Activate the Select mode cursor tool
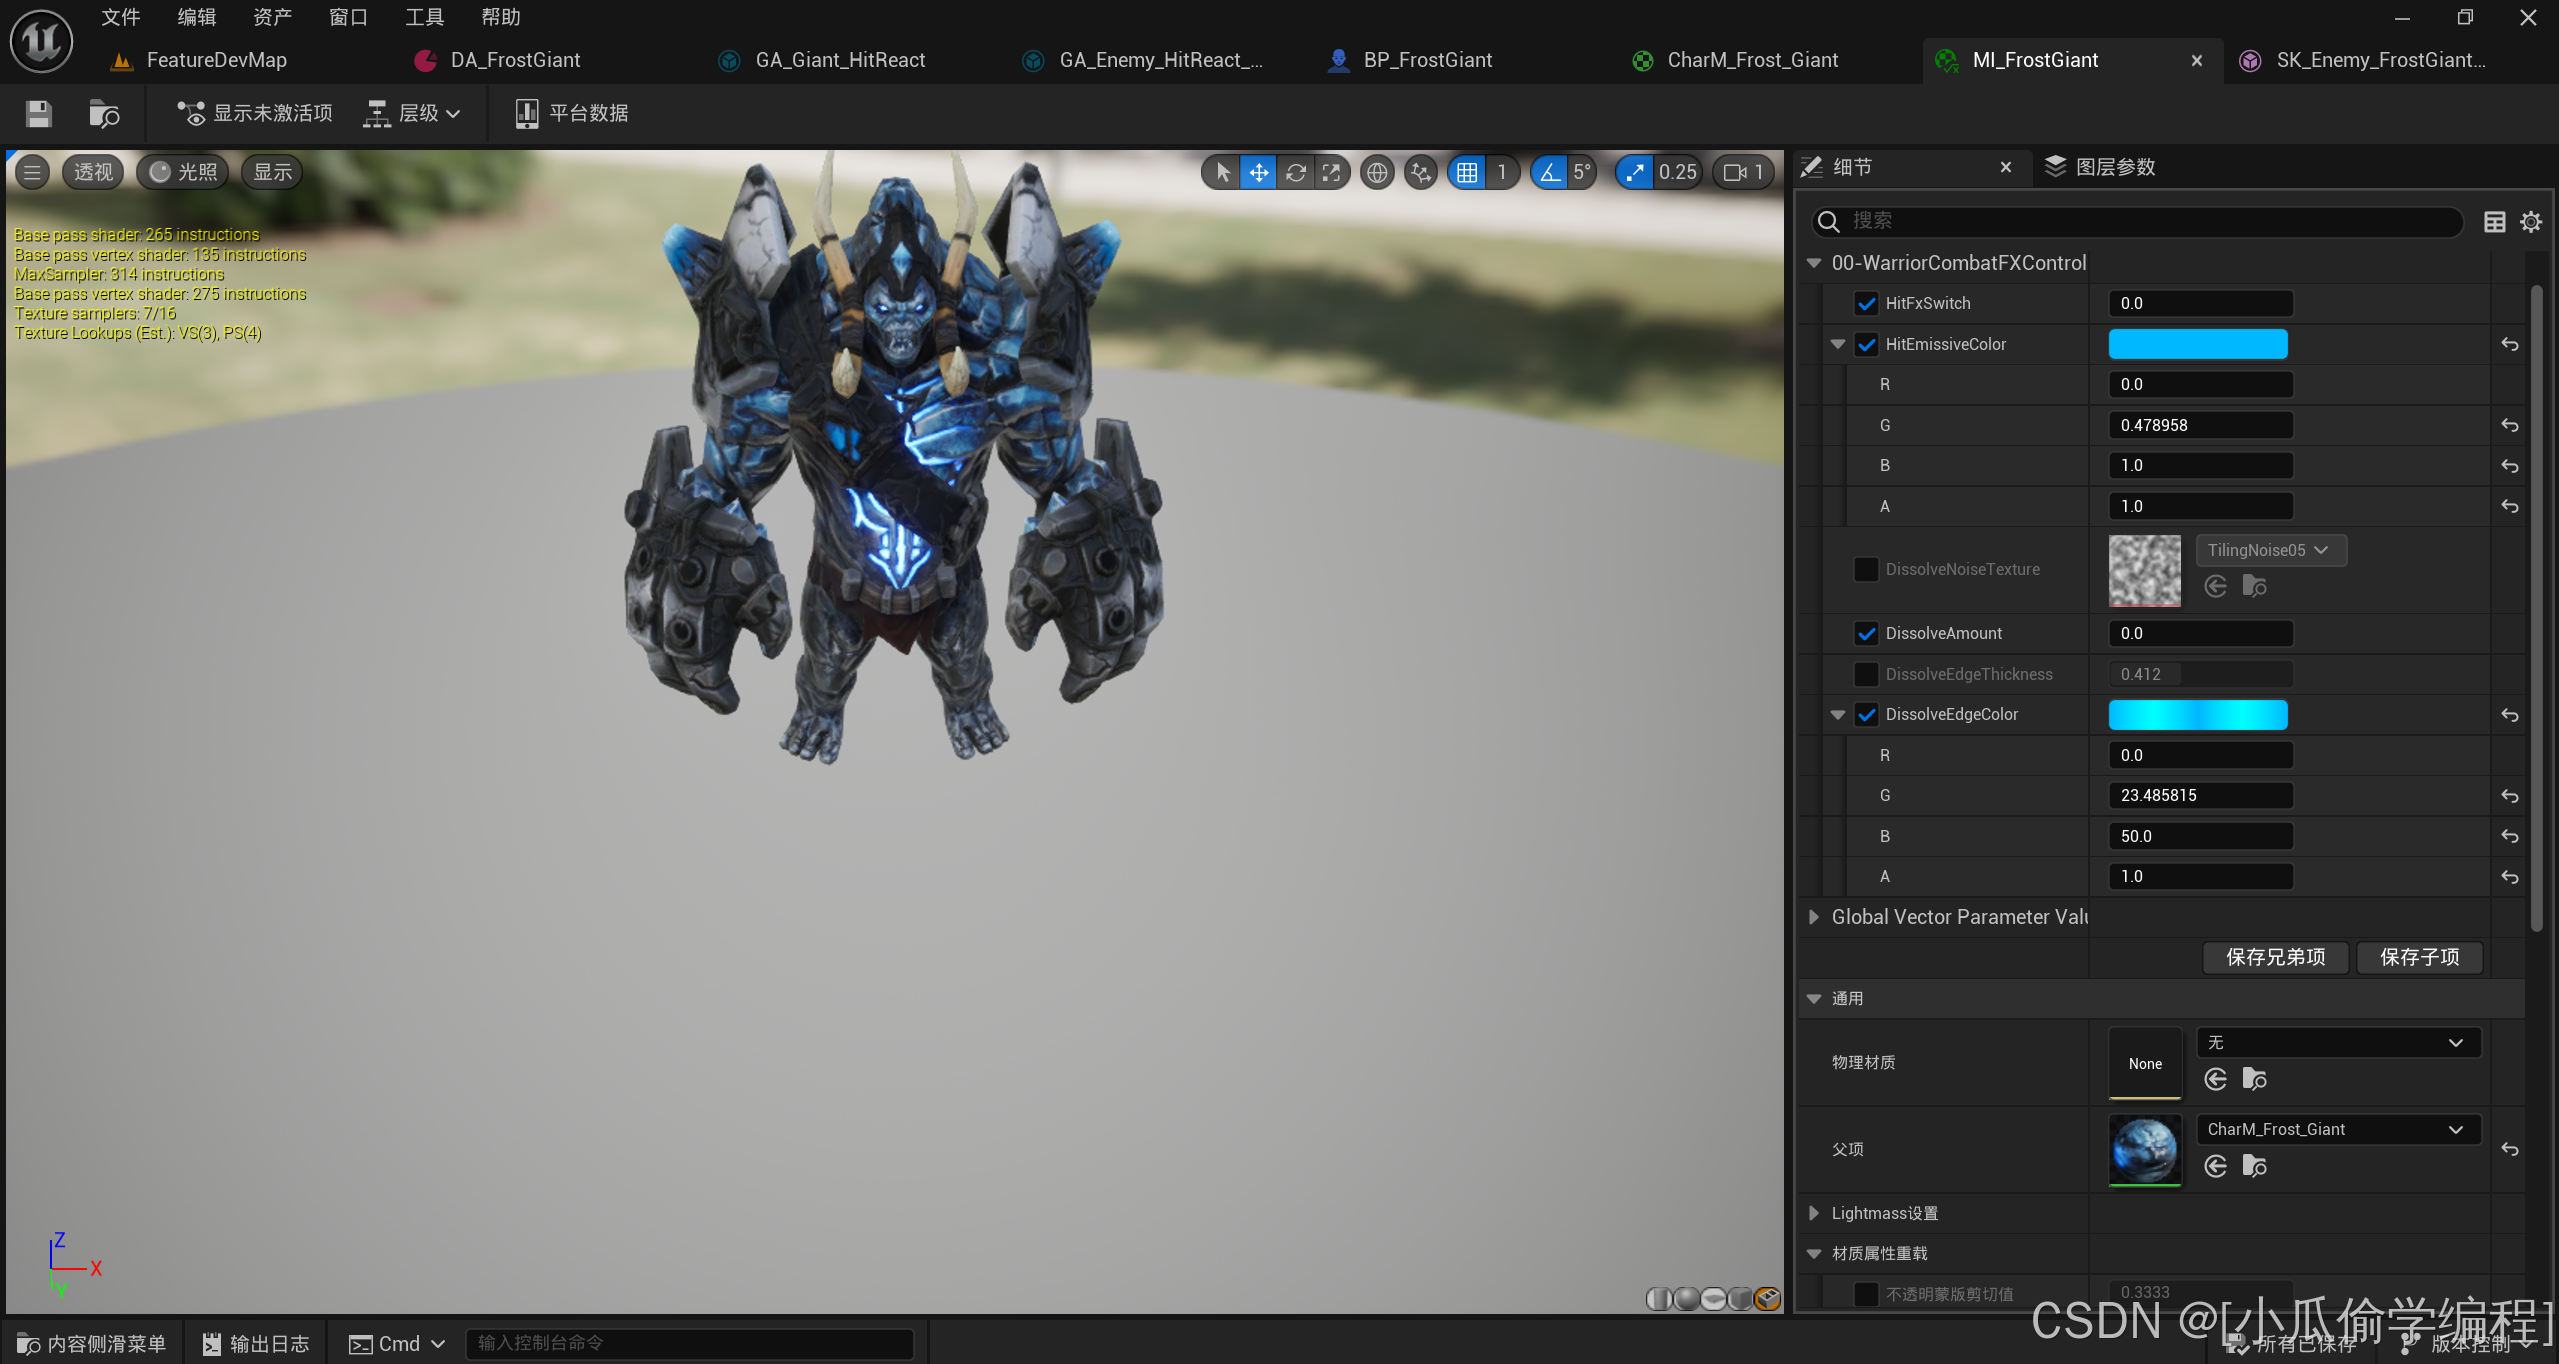Viewport: 2559px width, 1364px height. point(1222,172)
